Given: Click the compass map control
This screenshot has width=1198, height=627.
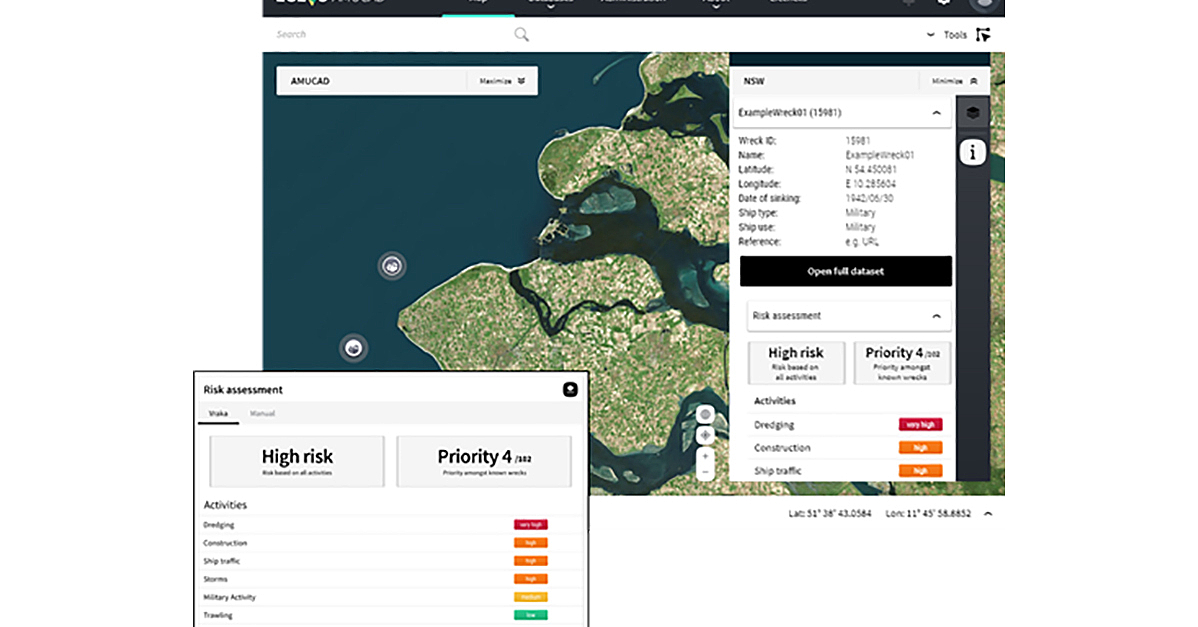Looking at the screenshot, I should (705, 413).
